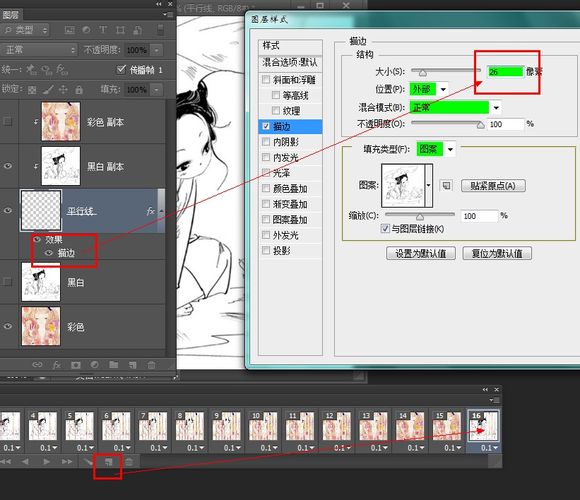This screenshot has width=580, height=500.
Task: Open the layer 不透明度 slider arrow
Action: point(157,50)
